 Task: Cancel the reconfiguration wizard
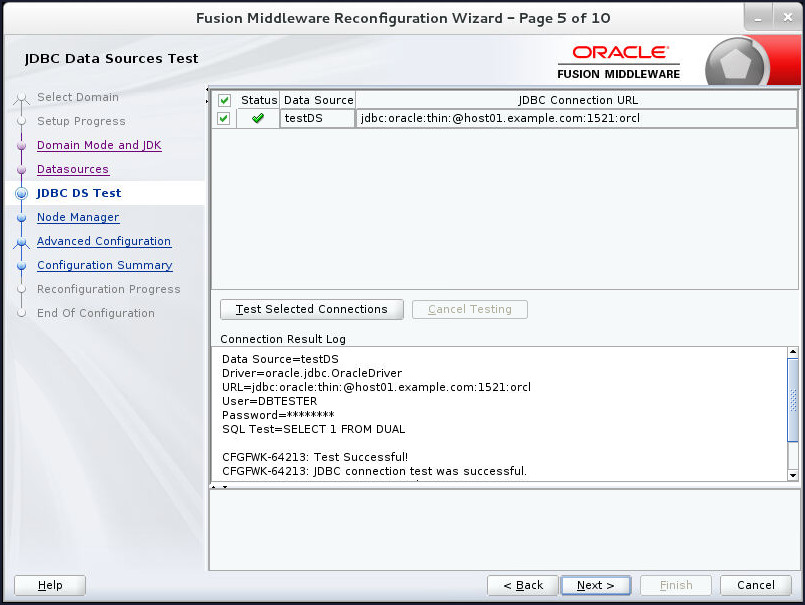point(755,585)
